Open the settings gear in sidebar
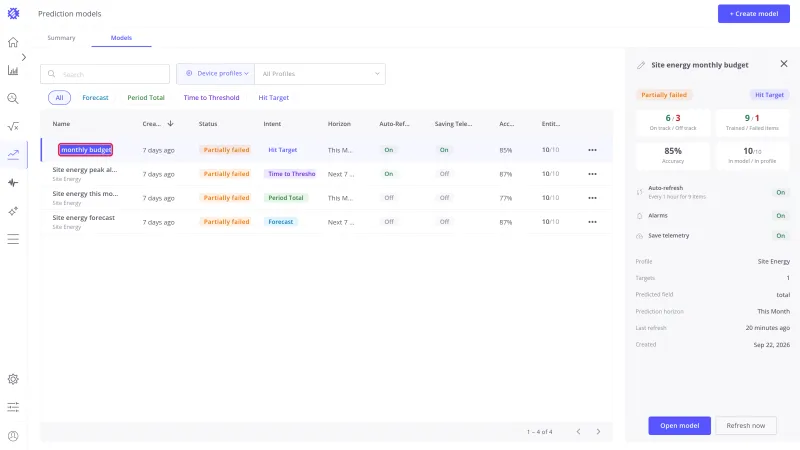The width and height of the screenshot is (800, 450). [x=13, y=379]
